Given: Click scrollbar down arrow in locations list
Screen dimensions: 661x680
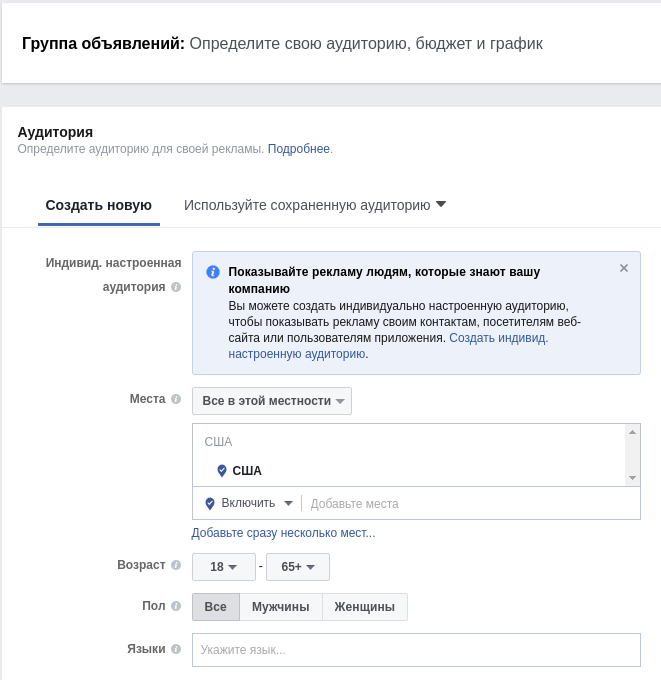Looking at the screenshot, I should tap(632, 478).
